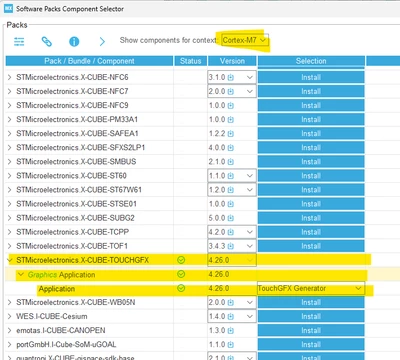400x360 pixels.
Task: Install the X-CUBE-SMBUS pack
Action: [x=311, y=162]
